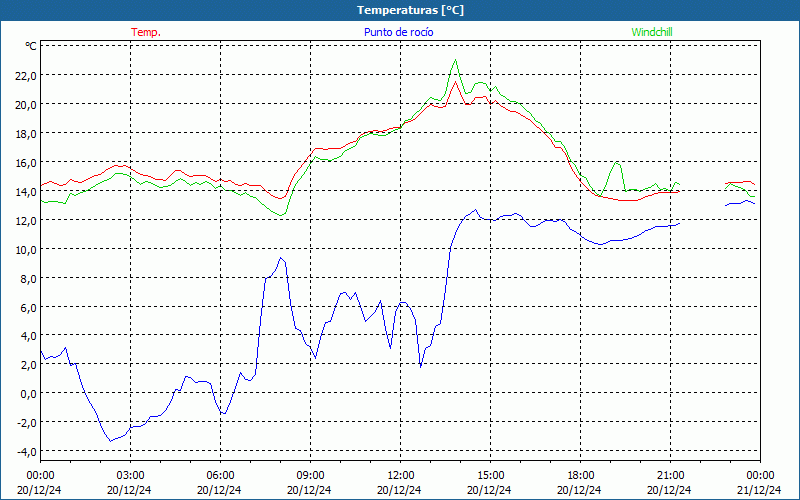Click the blue dew point peak near 08:00
Image resolution: width=800 pixels, height=500 pixels.
click(281, 258)
